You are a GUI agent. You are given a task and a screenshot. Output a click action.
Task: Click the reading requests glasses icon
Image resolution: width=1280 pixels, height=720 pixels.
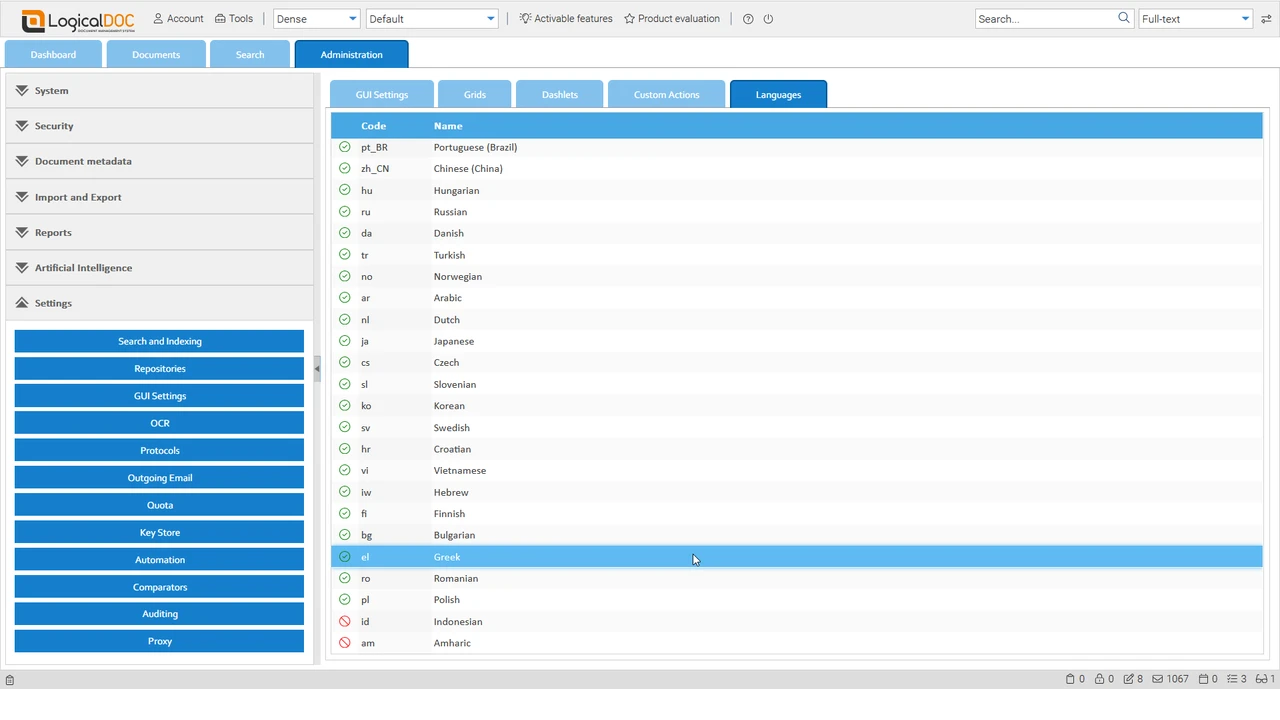coord(1261,679)
